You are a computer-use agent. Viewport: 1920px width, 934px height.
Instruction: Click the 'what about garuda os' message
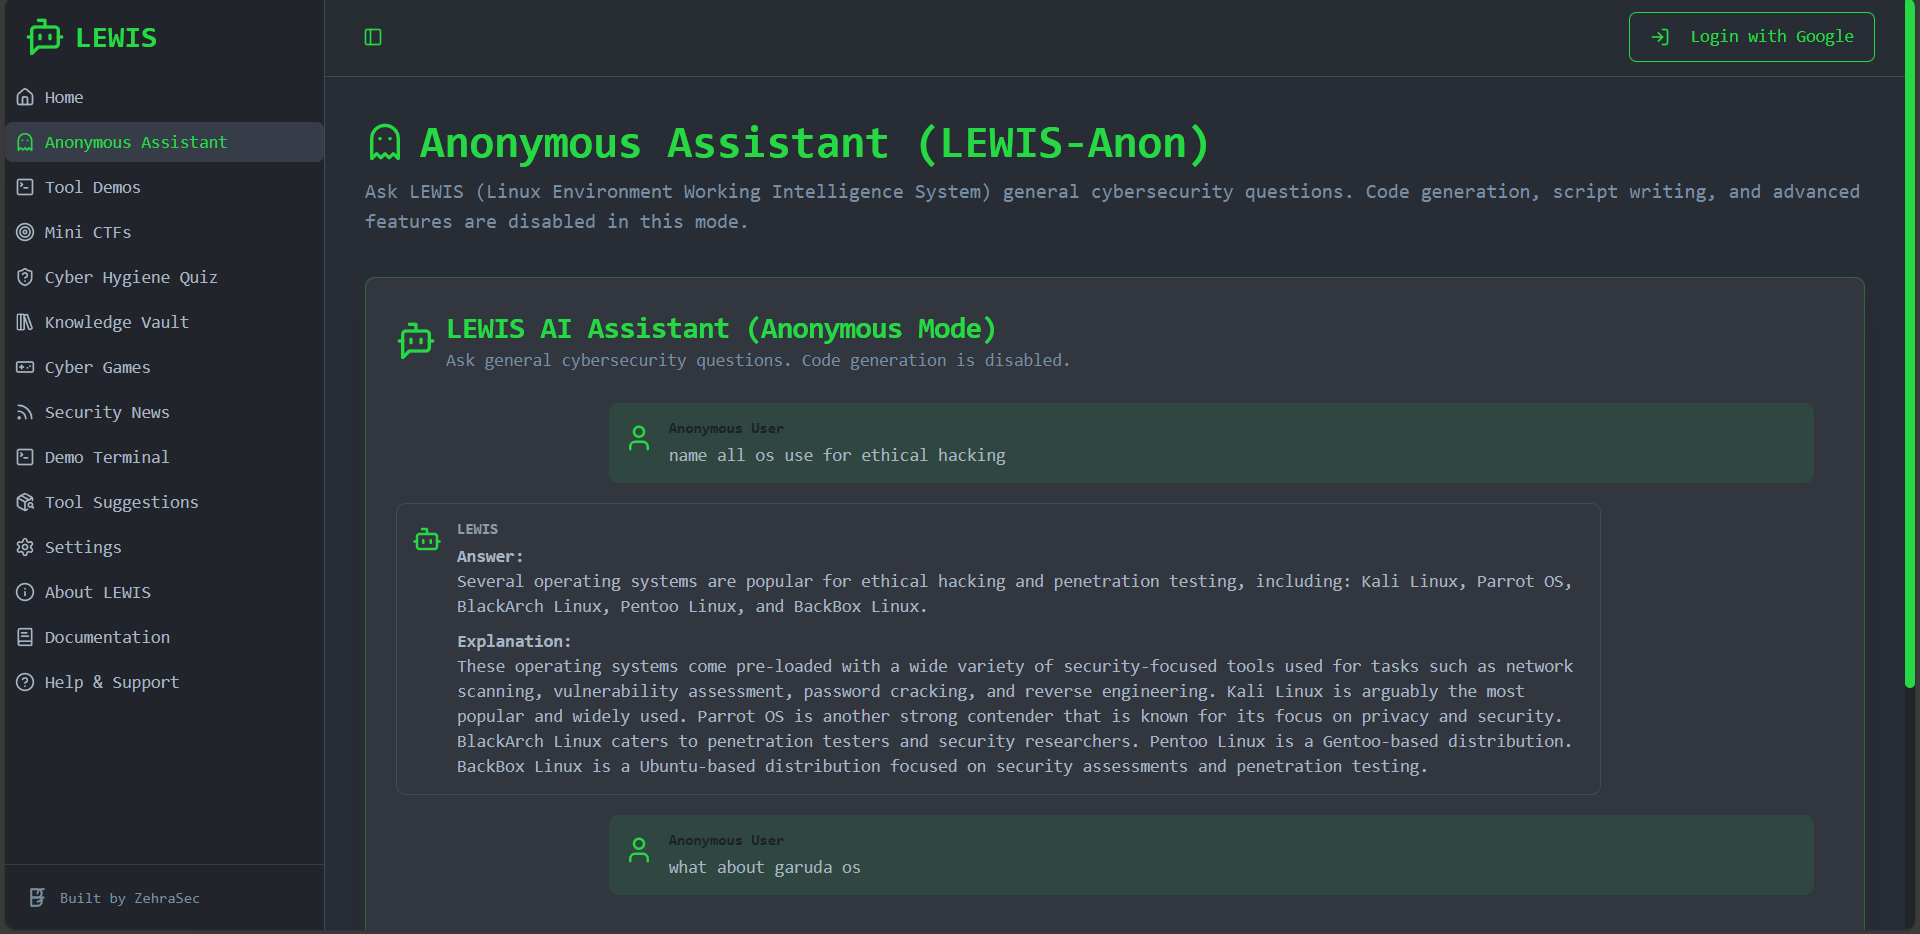tap(764, 867)
